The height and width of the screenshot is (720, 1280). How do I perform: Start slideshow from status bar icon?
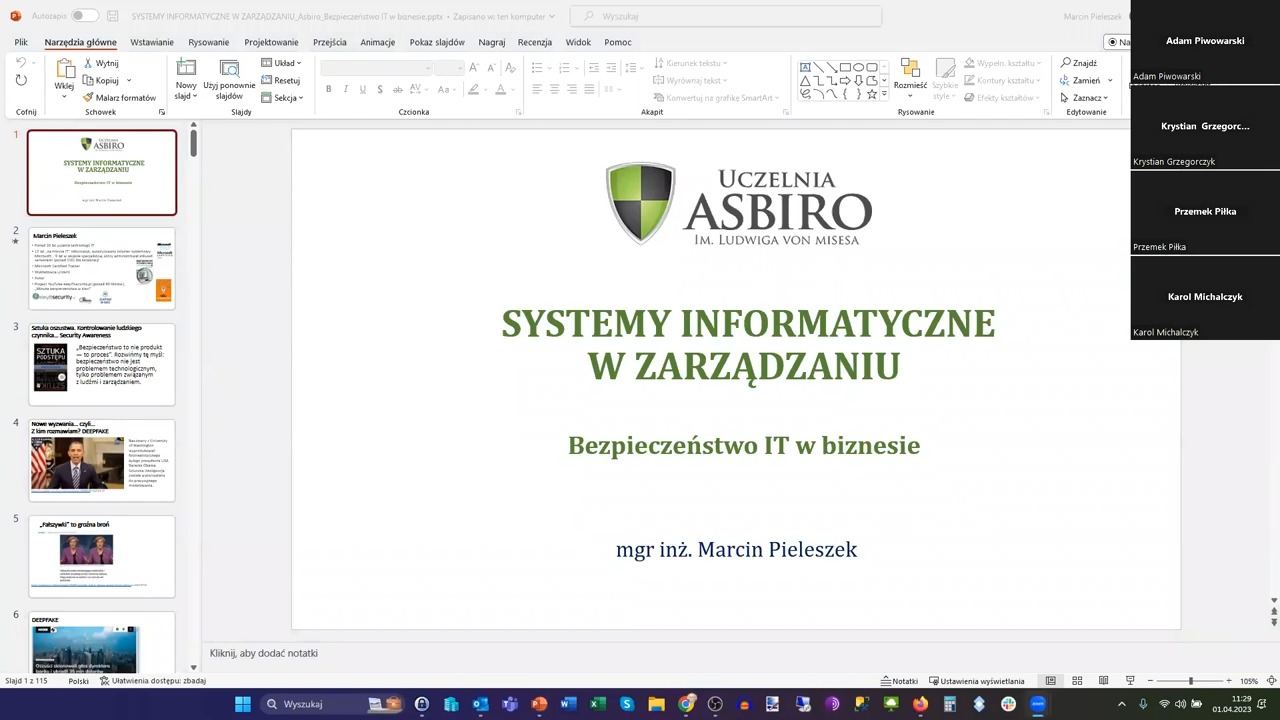tap(1130, 681)
